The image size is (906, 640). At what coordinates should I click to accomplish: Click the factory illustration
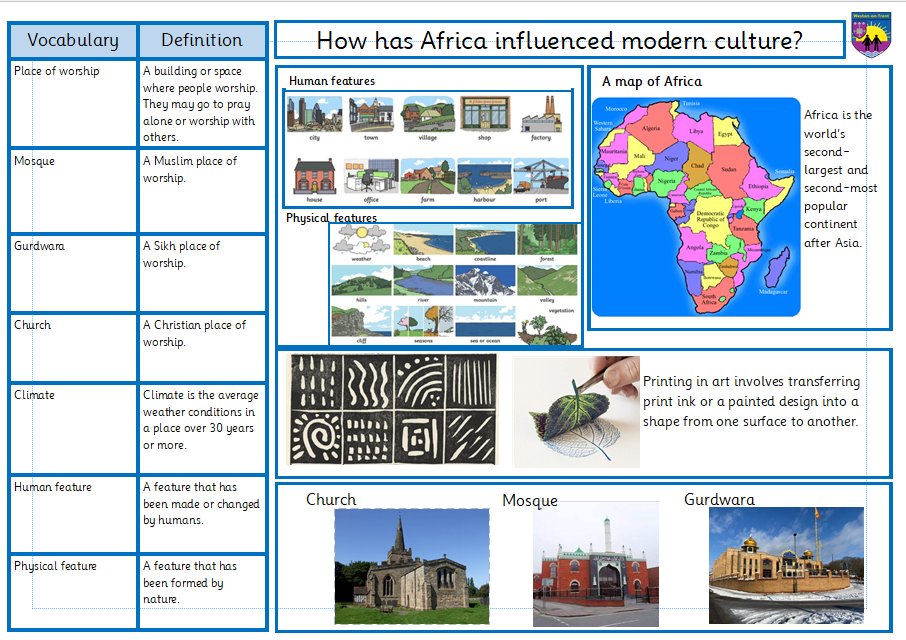tap(541, 115)
